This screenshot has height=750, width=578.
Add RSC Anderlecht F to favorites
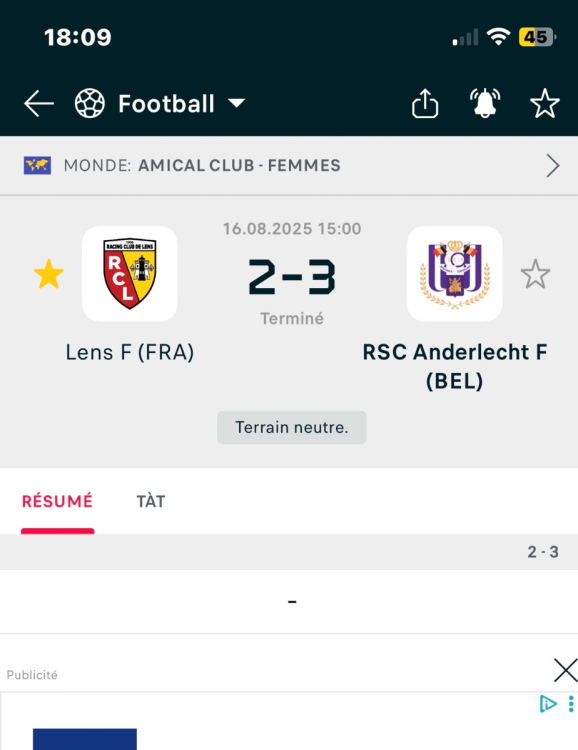click(x=535, y=274)
